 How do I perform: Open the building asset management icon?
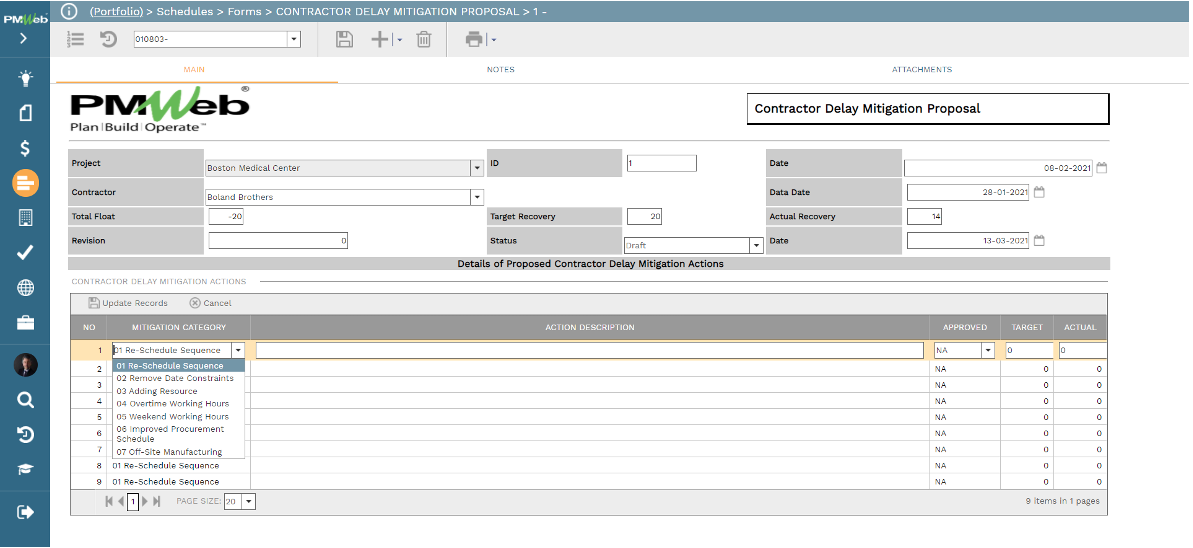click(25, 218)
